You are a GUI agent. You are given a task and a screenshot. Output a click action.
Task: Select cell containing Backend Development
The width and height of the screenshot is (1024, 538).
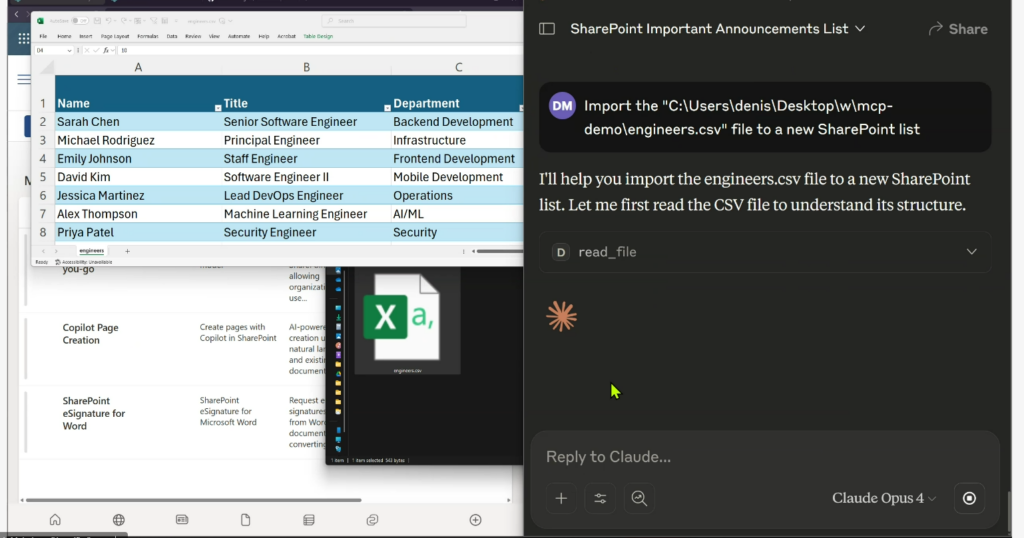tap(457, 121)
